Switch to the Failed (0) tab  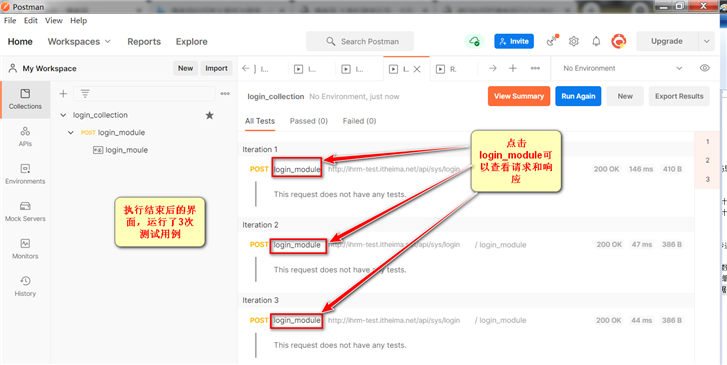point(359,121)
